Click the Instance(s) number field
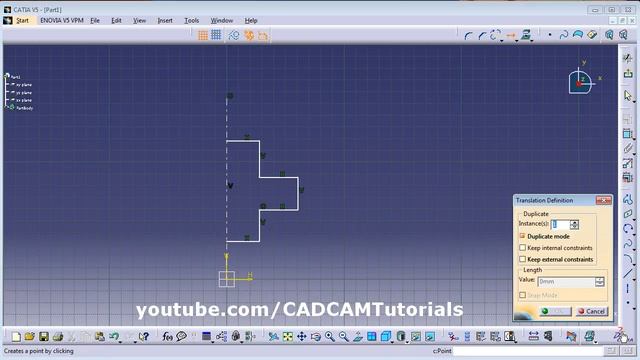Image resolution: width=640 pixels, height=360 pixels. (560, 224)
